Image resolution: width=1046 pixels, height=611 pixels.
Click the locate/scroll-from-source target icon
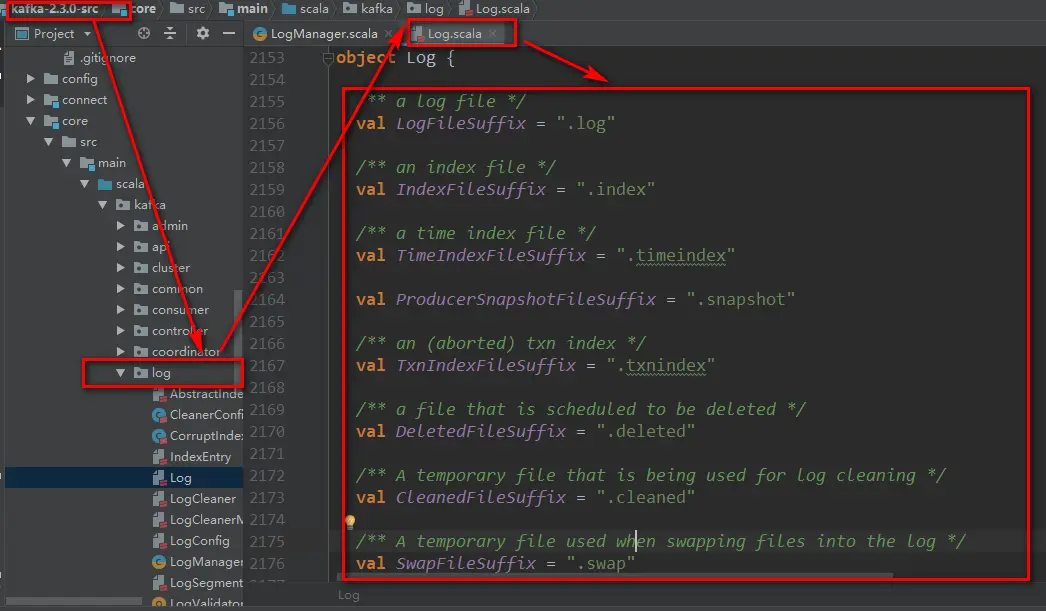pyautogui.click(x=144, y=33)
